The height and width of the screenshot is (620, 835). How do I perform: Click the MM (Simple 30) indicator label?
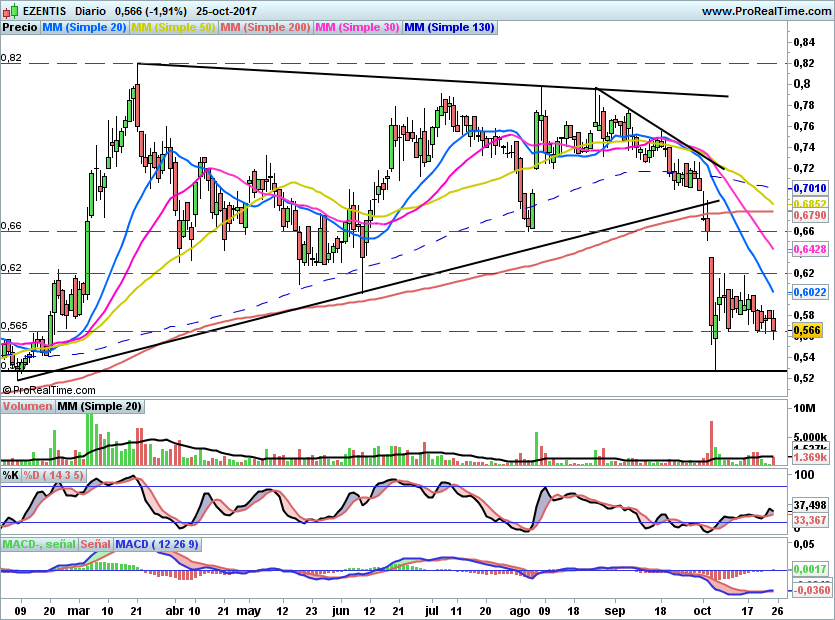[357, 28]
